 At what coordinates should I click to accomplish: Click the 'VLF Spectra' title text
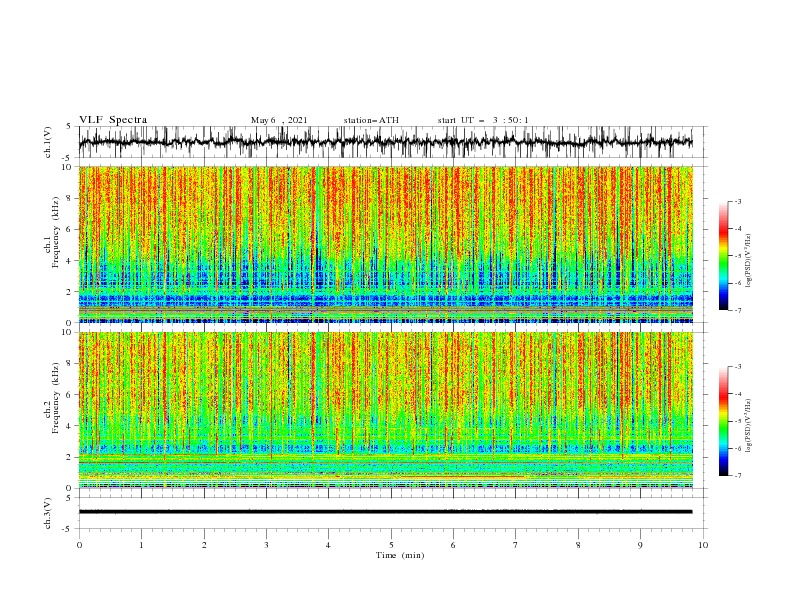[x=113, y=120]
